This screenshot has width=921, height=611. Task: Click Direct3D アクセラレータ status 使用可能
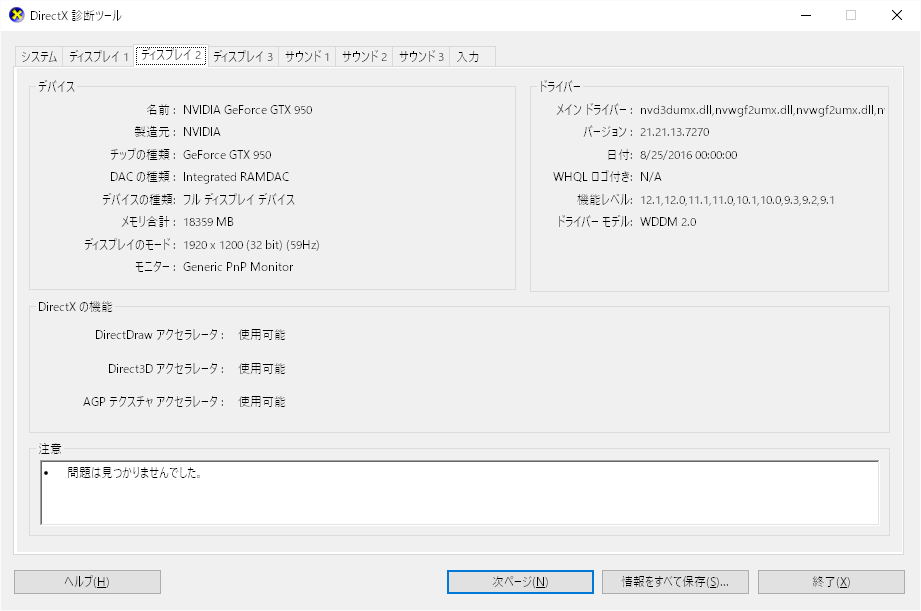pos(261,368)
